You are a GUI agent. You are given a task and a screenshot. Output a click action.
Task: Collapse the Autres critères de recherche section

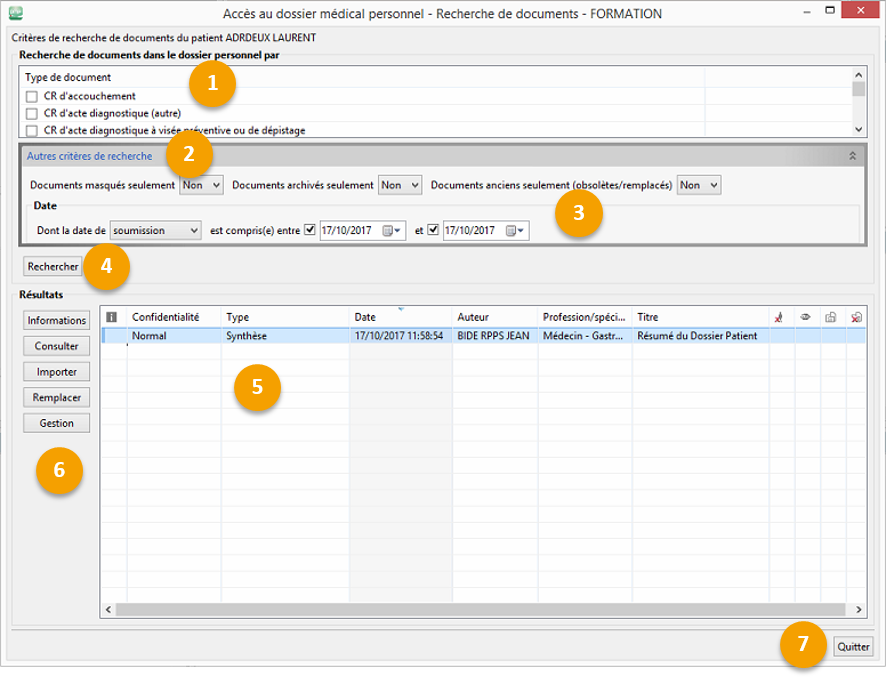tap(852, 156)
